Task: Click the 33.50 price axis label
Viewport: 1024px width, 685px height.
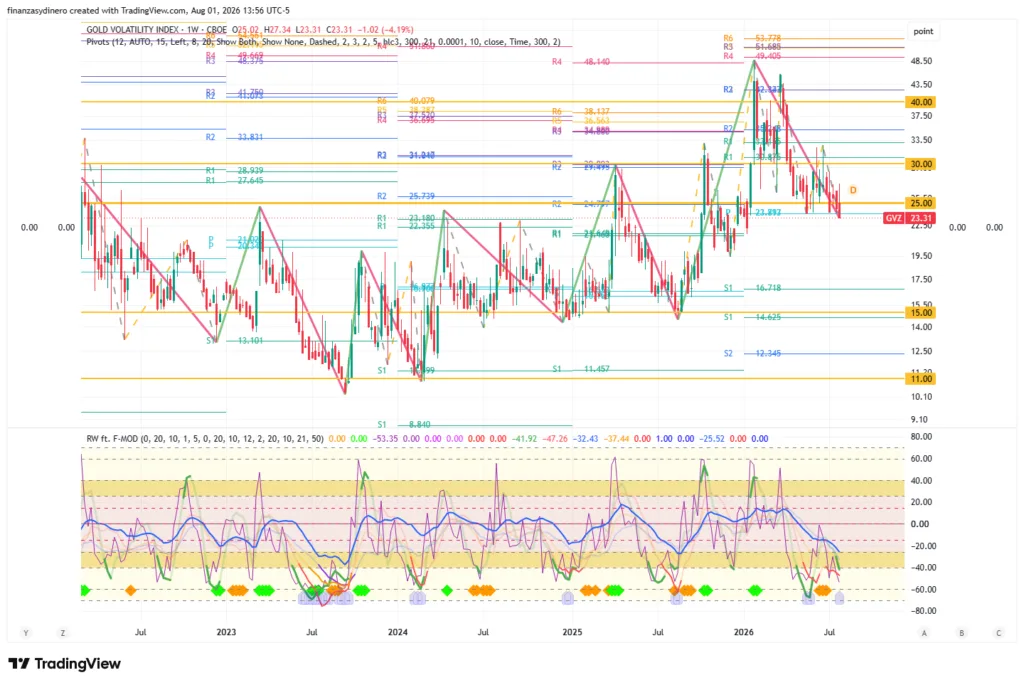Action: click(x=921, y=140)
